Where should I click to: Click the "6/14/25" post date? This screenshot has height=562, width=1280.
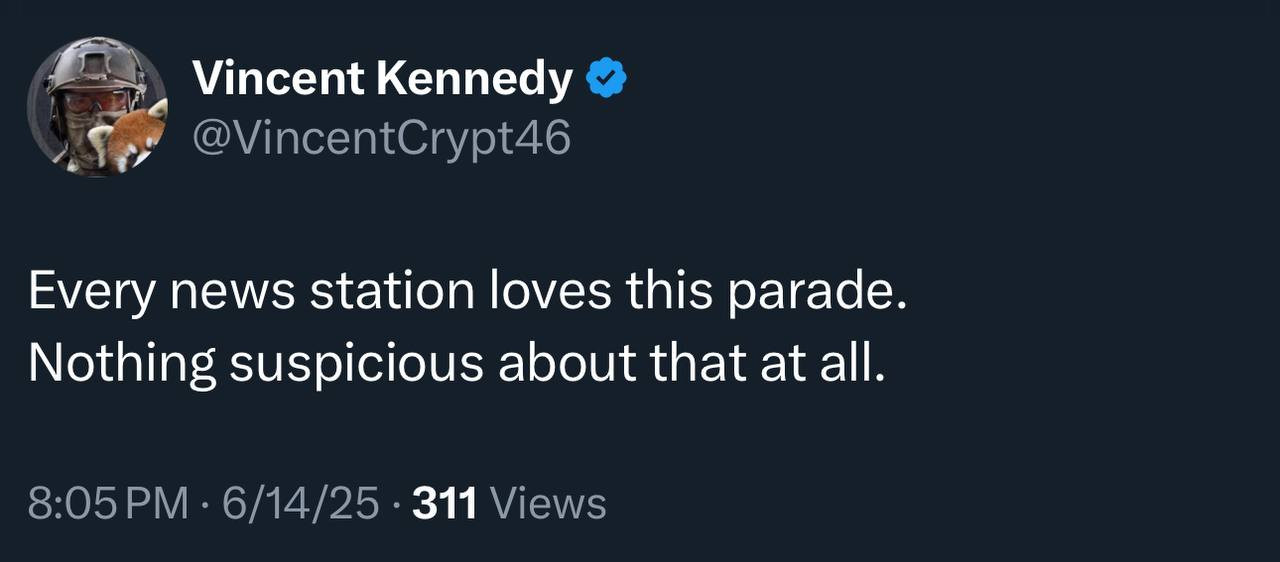tap(301, 503)
